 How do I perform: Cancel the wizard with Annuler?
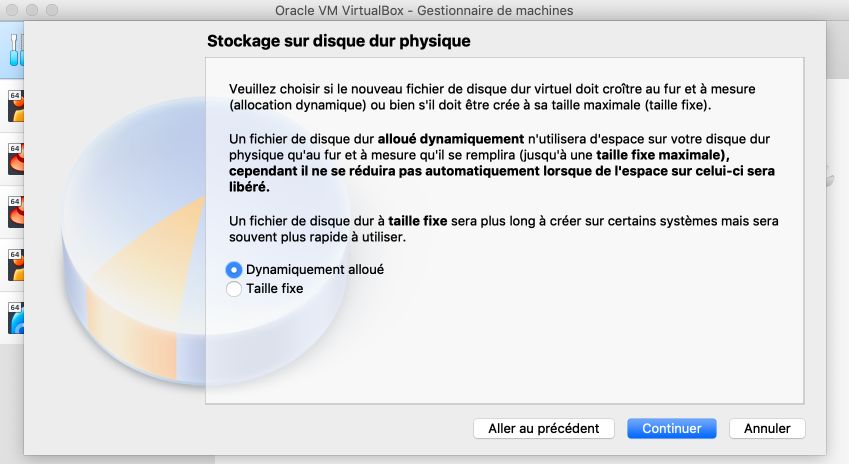[767, 428]
